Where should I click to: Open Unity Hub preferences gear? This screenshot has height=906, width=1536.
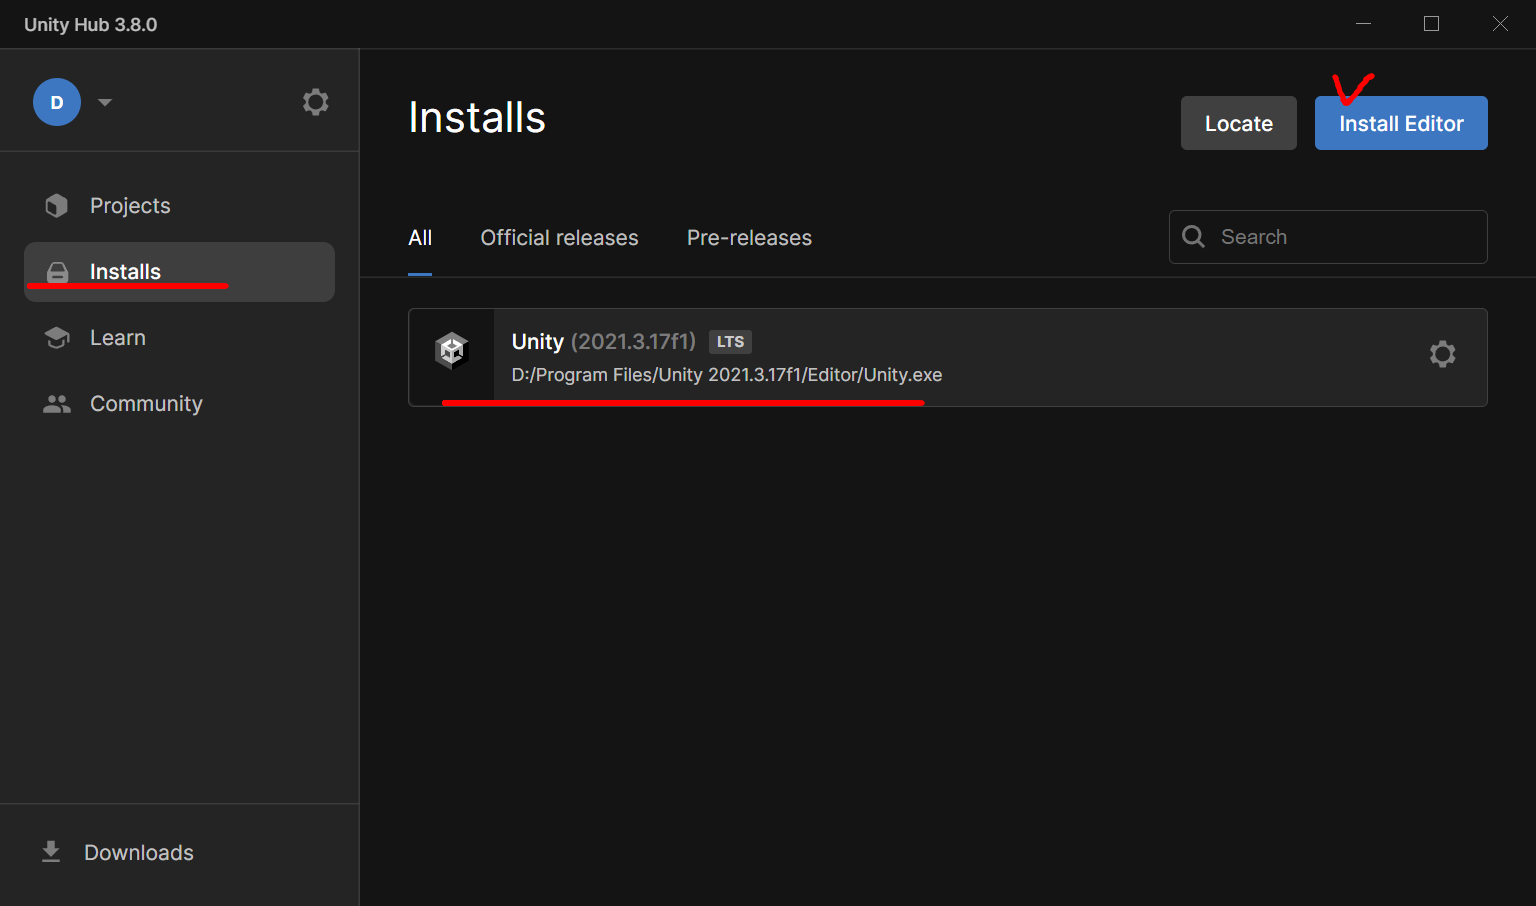[316, 102]
